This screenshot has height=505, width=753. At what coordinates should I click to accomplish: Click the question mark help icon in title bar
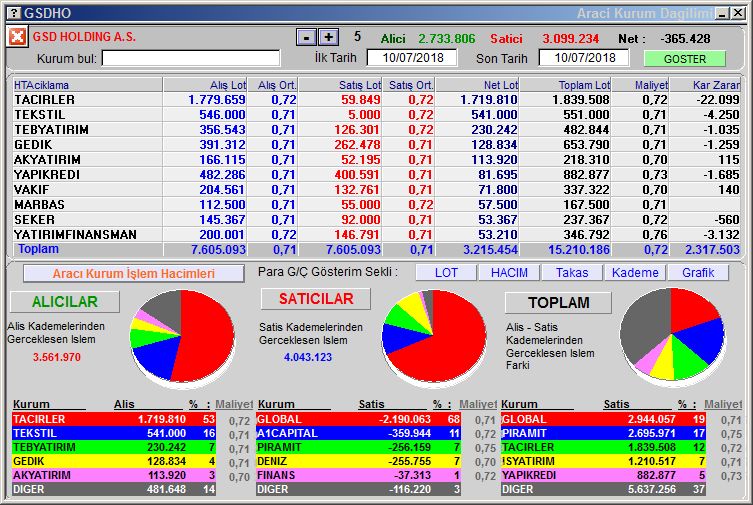pos(14,12)
